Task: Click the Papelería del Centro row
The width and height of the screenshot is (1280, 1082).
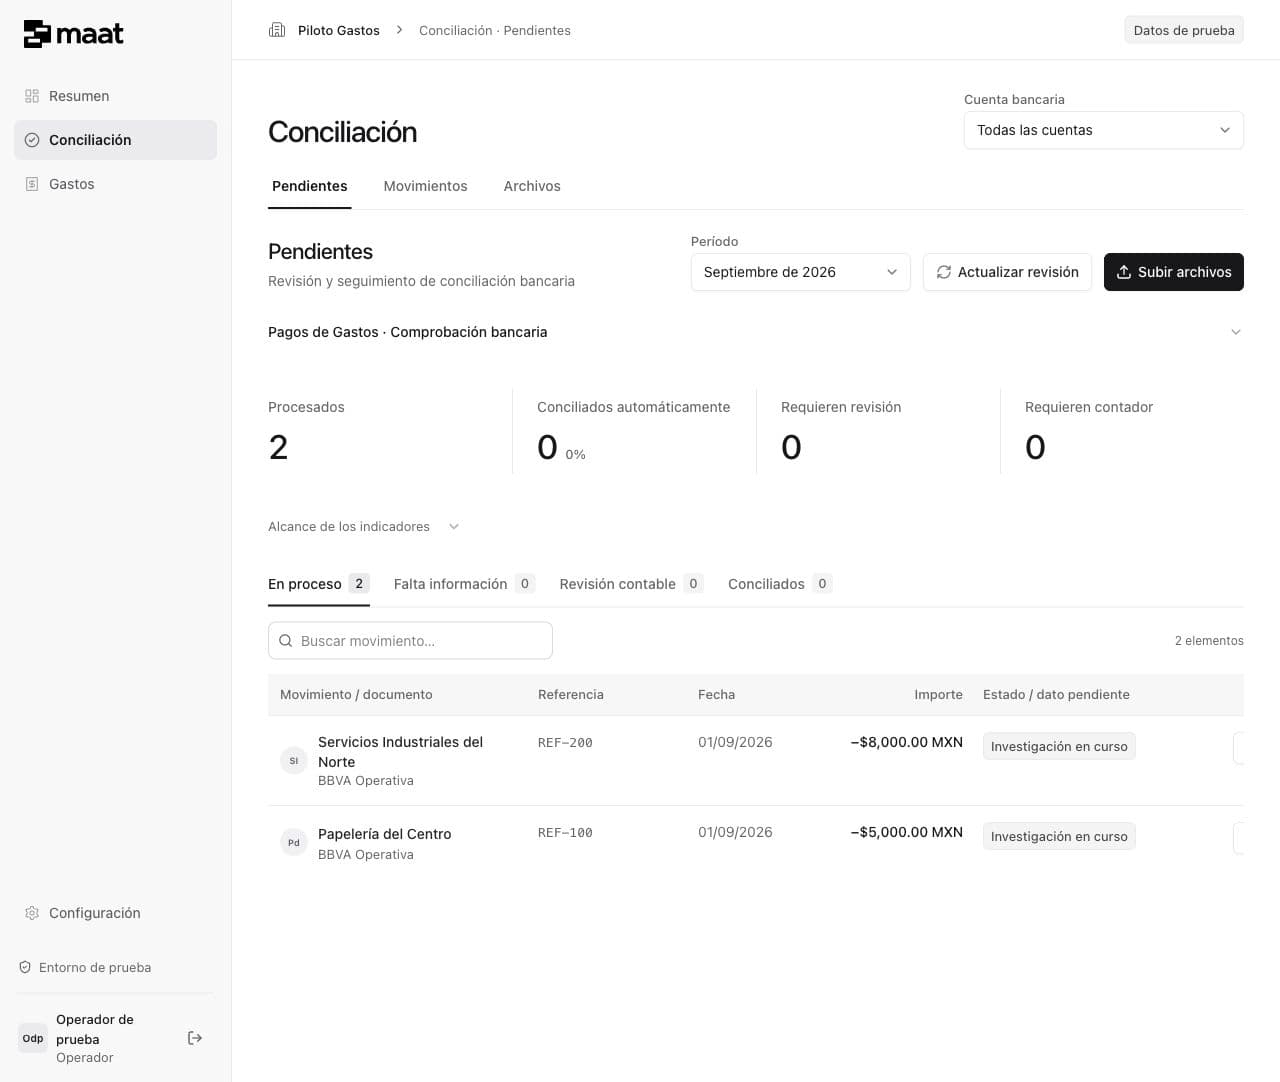Action: [x=756, y=843]
